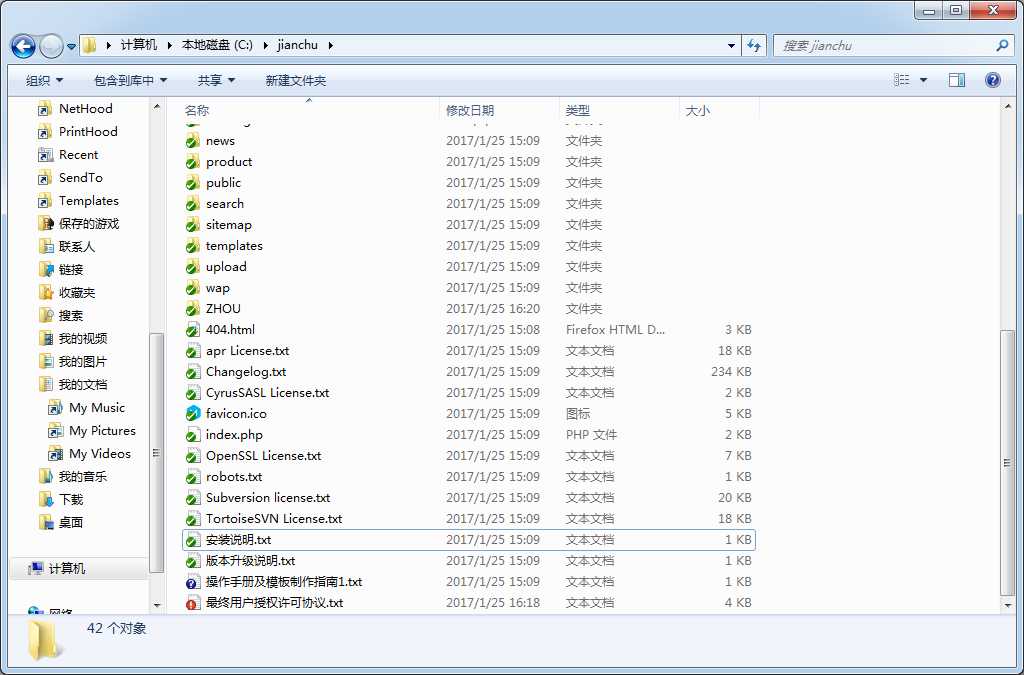Go back with the blue Back arrow
This screenshot has height=675, width=1024.
[x=24, y=46]
